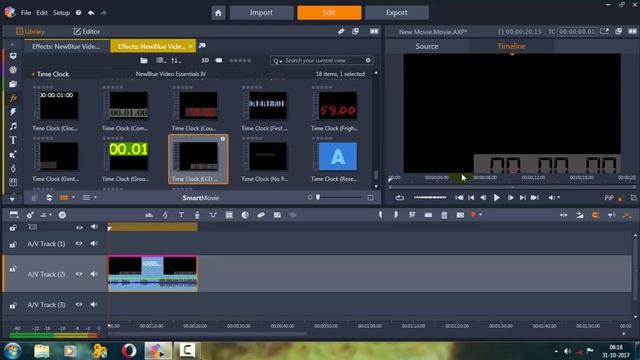
Task: Open the thumbnail view dropdown arrow
Action: click(73, 198)
